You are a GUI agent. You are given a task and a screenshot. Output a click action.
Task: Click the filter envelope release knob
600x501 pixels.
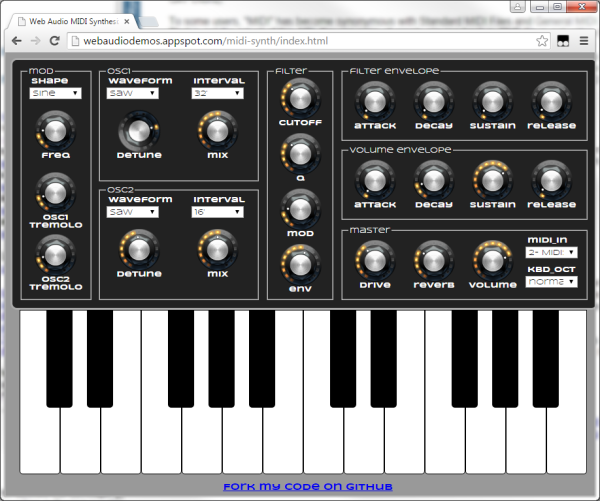pyautogui.click(x=551, y=101)
